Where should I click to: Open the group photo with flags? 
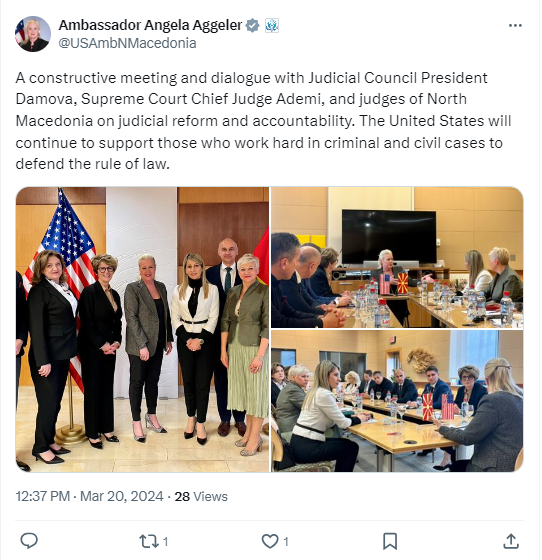pyautogui.click(x=142, y=329)
